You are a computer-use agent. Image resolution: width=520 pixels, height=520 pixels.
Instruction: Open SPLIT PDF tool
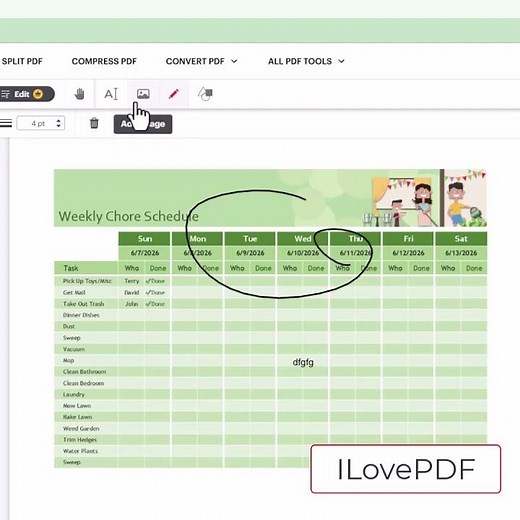22,61
